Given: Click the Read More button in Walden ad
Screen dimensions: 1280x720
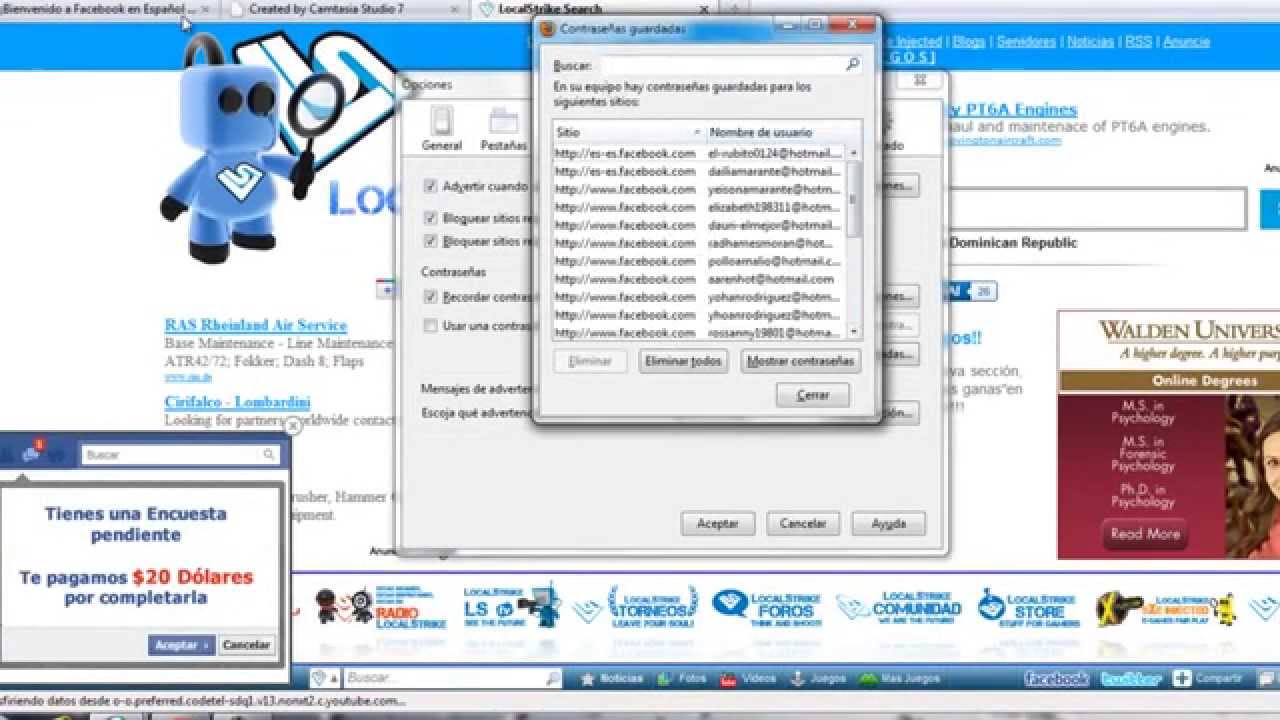Looking at the screenshot, I should tap(1145, 534).
